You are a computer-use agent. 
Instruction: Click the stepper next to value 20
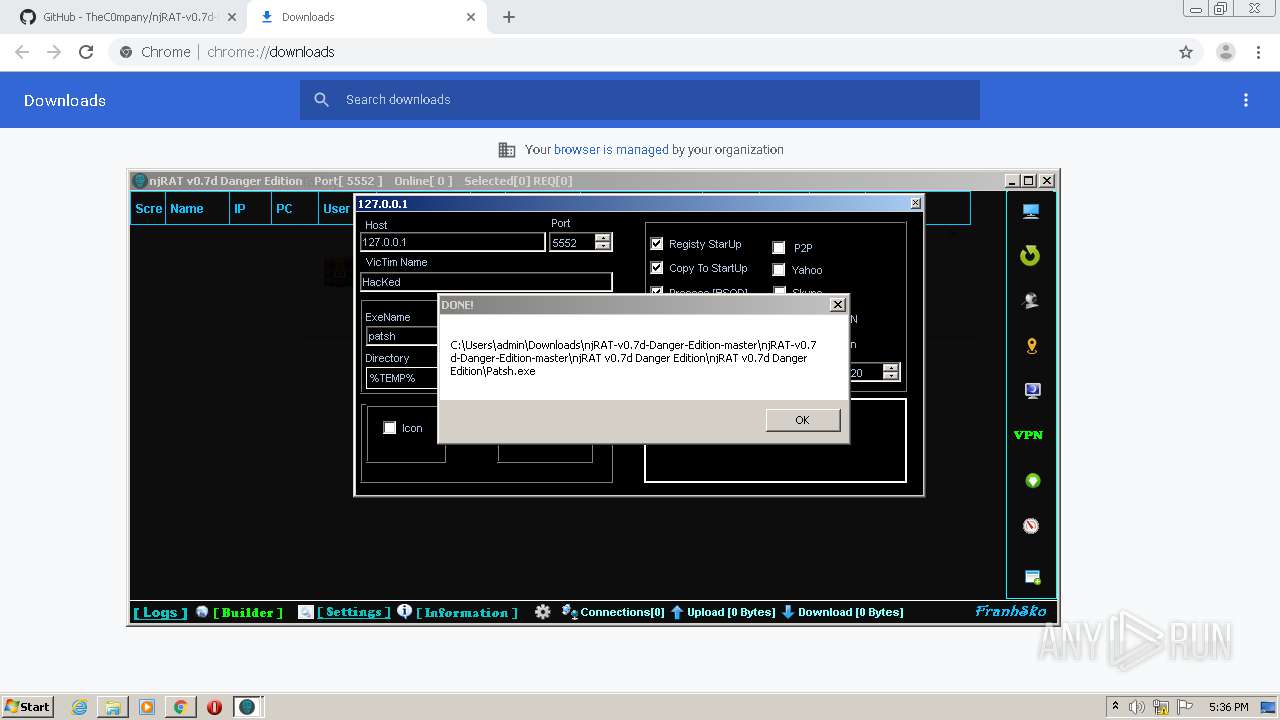click(890, 372)
